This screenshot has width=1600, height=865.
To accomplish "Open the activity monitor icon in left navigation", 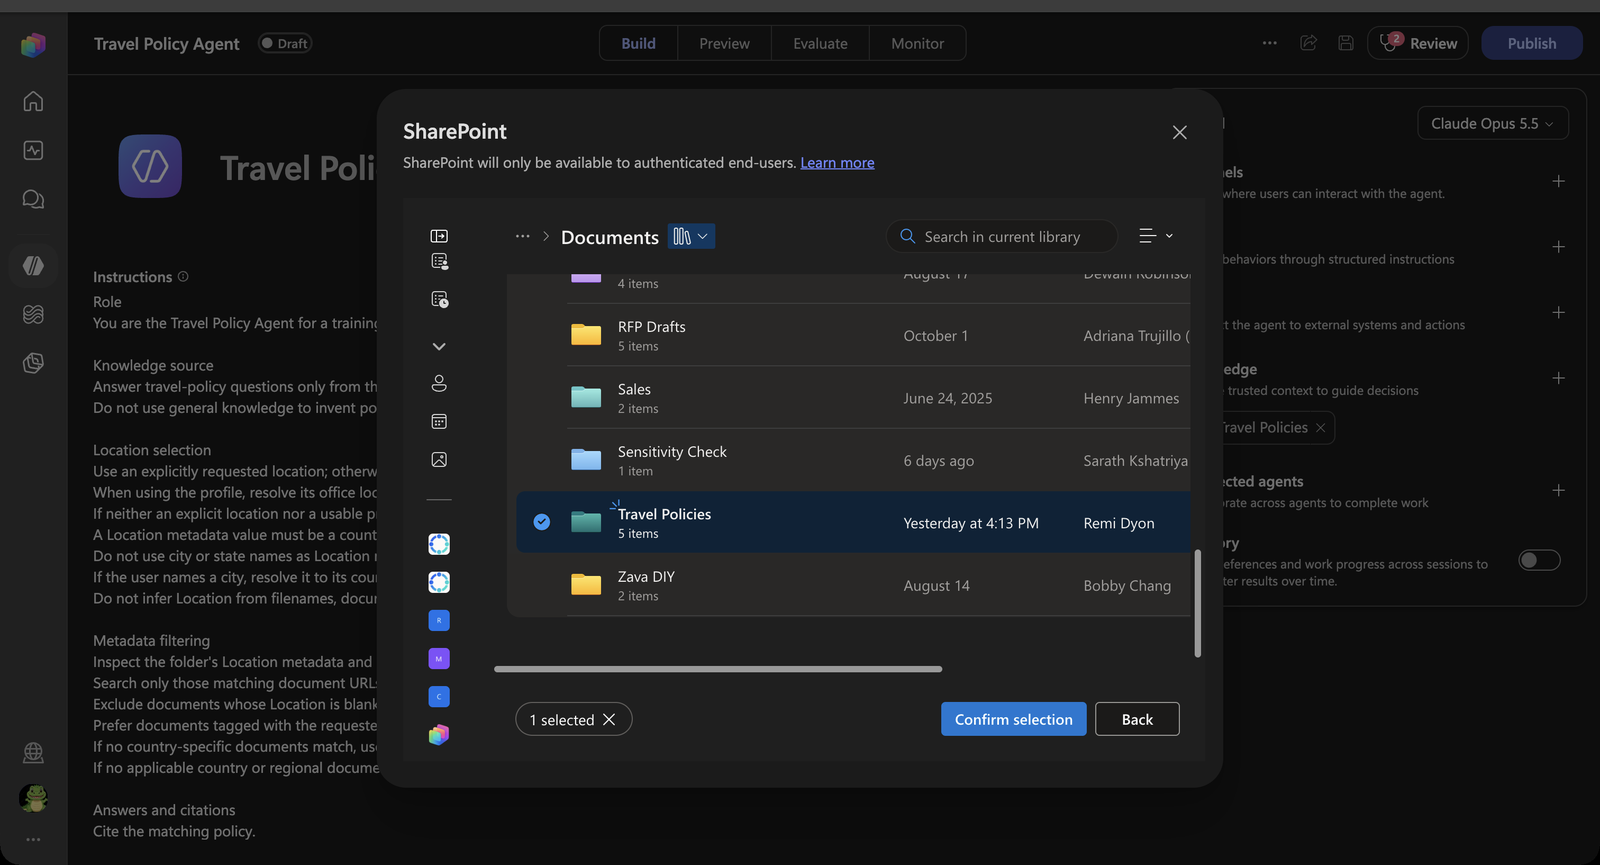I will coord(33,150).
